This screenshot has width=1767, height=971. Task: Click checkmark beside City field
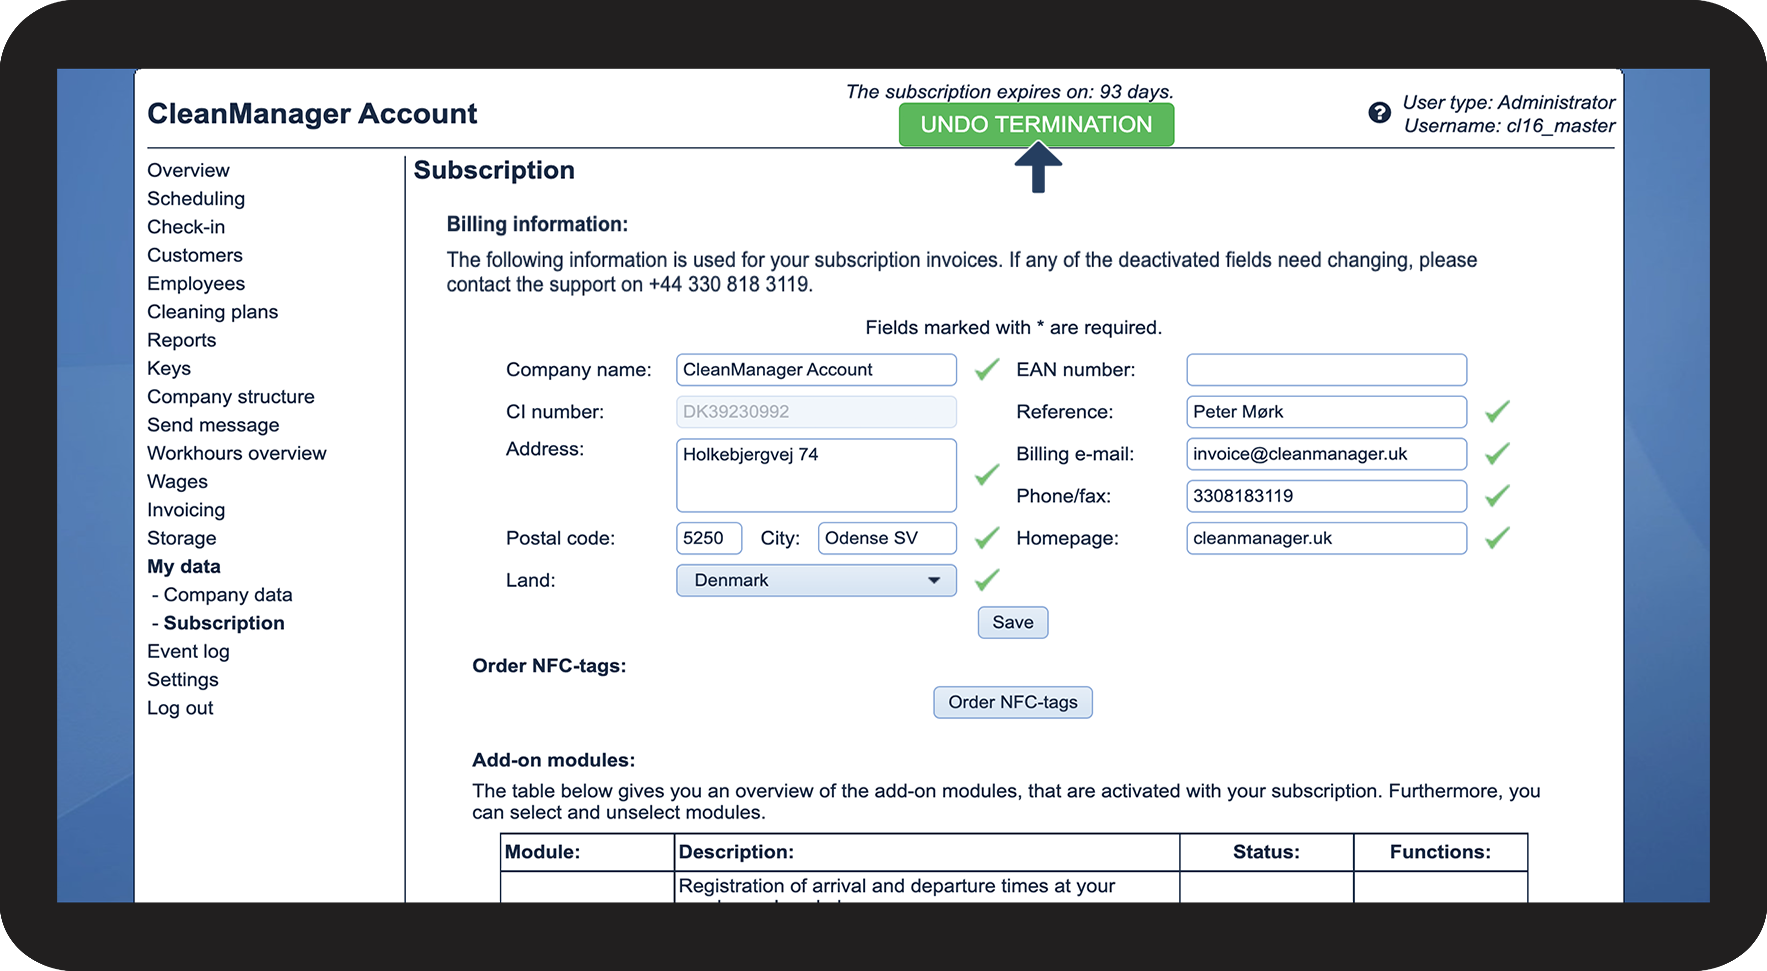coord(987,538)
